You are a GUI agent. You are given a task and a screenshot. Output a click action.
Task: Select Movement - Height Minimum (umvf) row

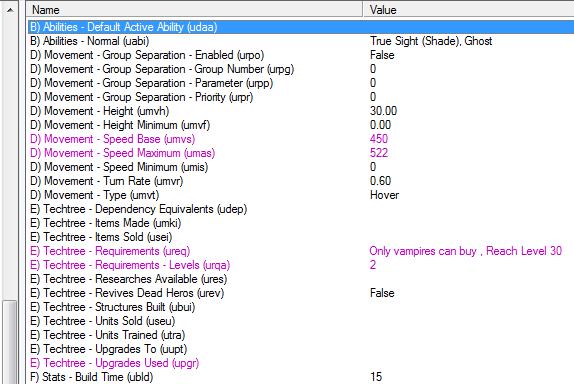301,125
